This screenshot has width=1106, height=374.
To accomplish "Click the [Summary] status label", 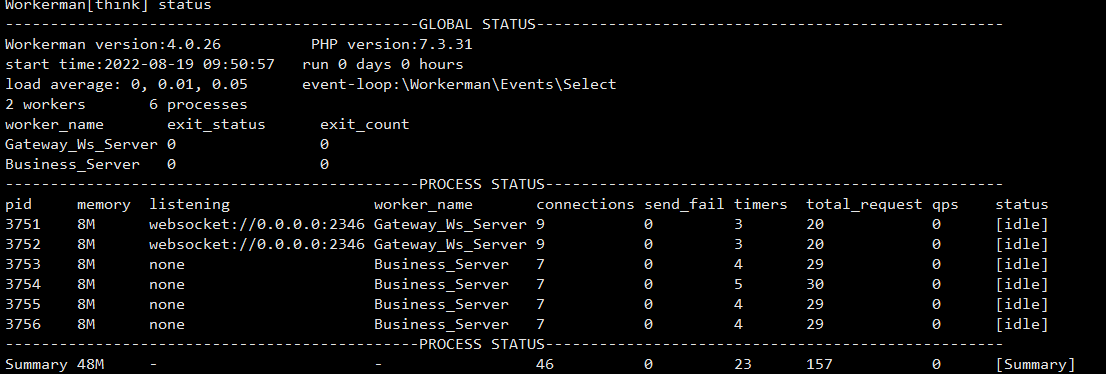I will [1035, 365].
